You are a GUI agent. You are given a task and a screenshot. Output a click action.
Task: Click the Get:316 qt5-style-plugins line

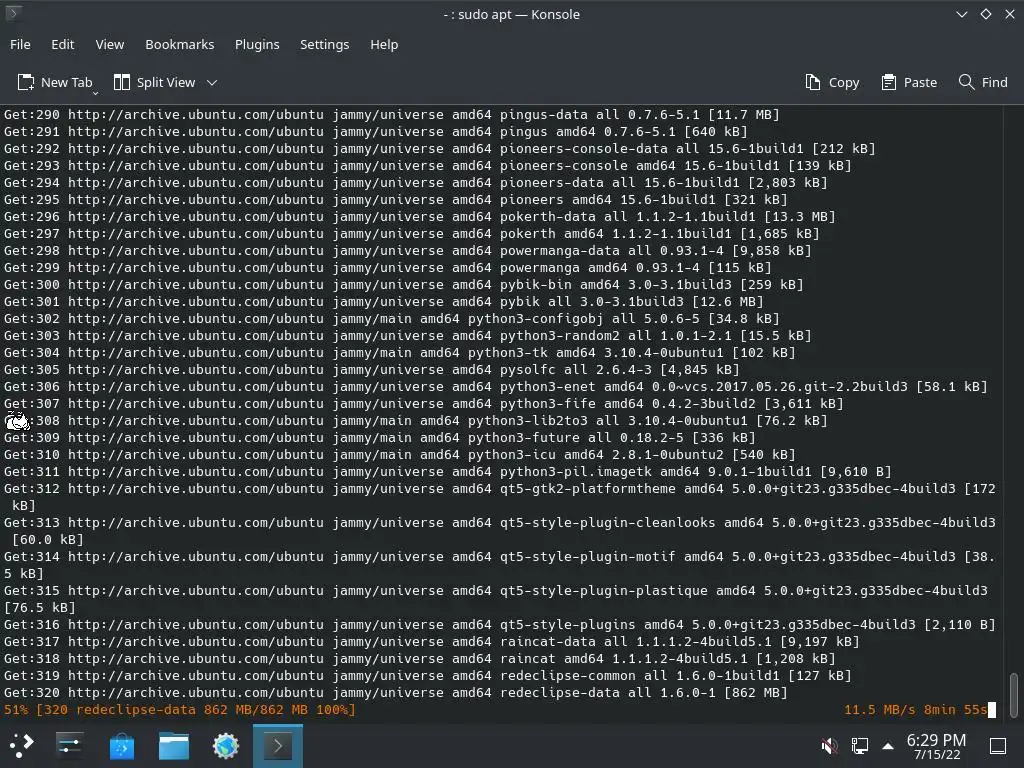coord(500,625)
